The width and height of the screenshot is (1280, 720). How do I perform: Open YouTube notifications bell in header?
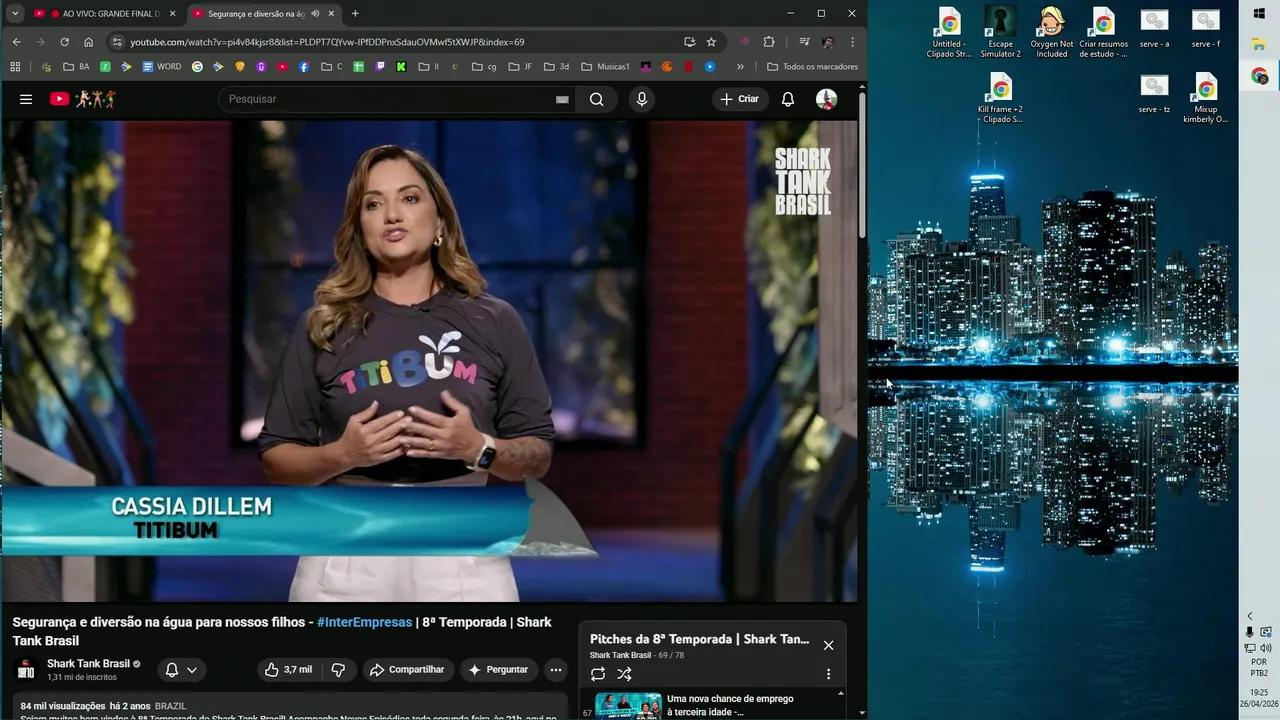[788, 99]
